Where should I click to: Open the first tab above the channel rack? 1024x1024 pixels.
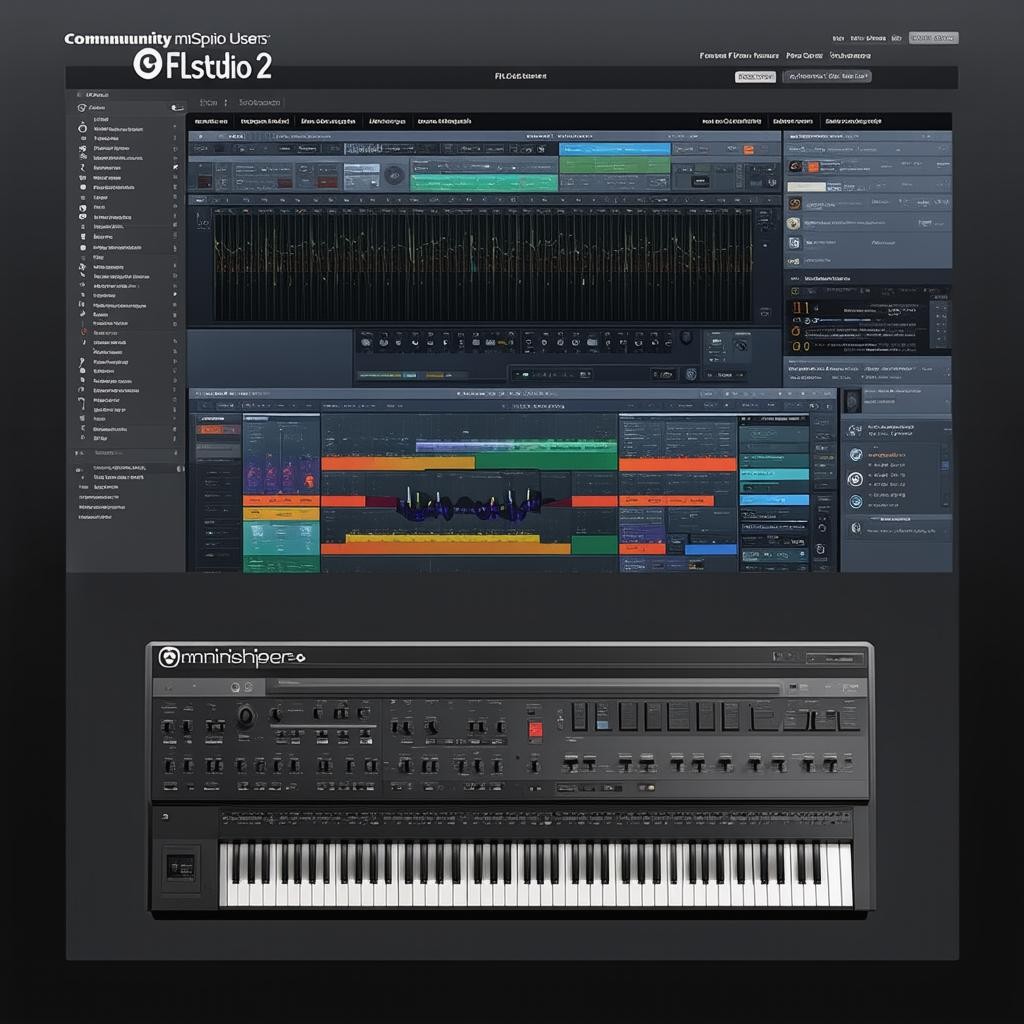point(208,102)
